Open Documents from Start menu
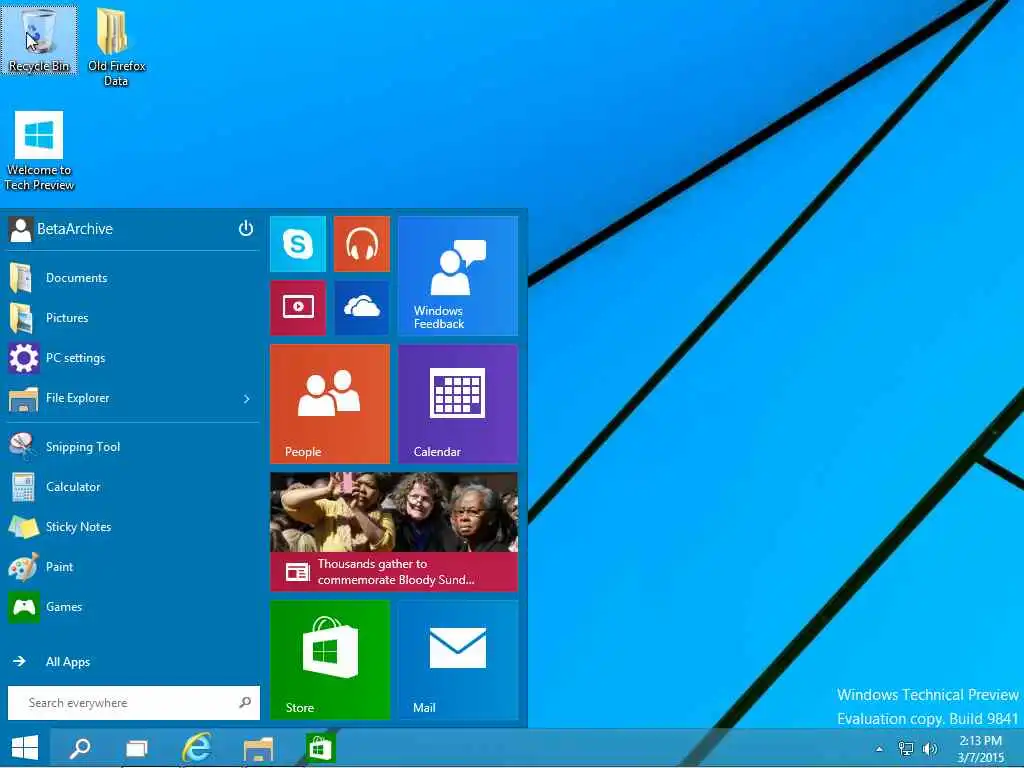The image size is (1024, 768). click(x=133, y=278)
